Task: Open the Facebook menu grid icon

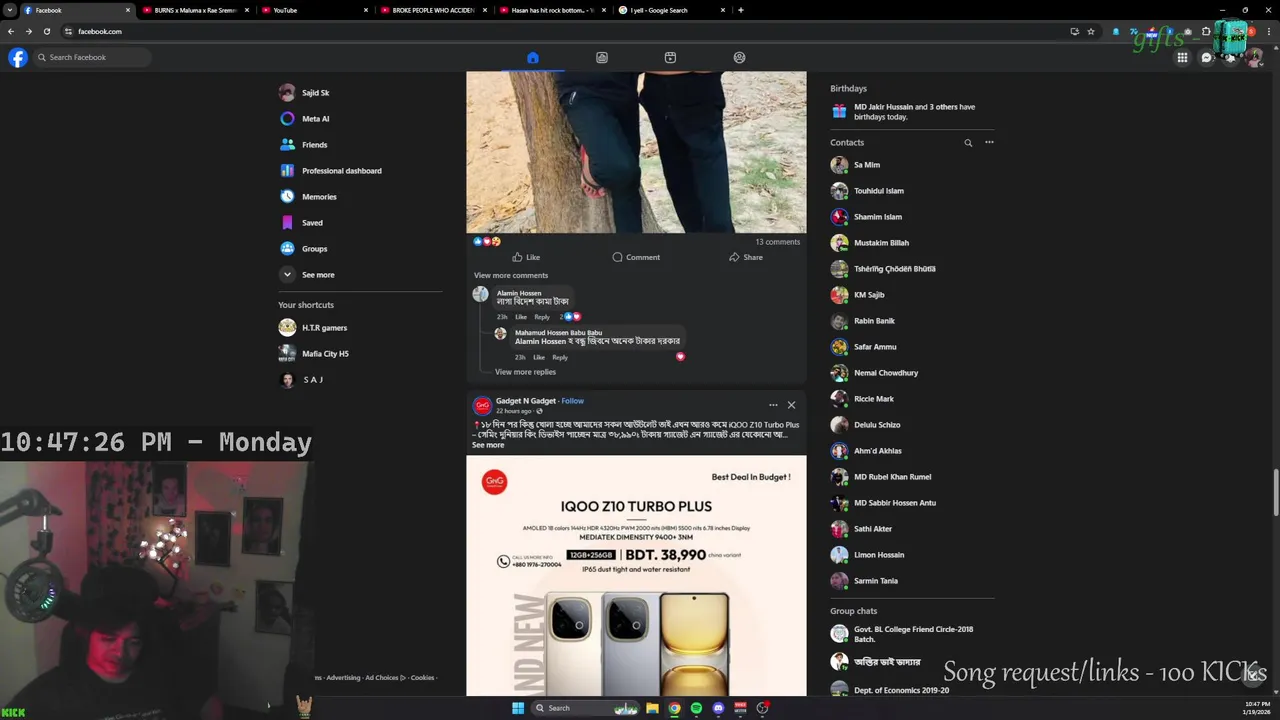Action: pyautogui.click(x=1182, y=58)
